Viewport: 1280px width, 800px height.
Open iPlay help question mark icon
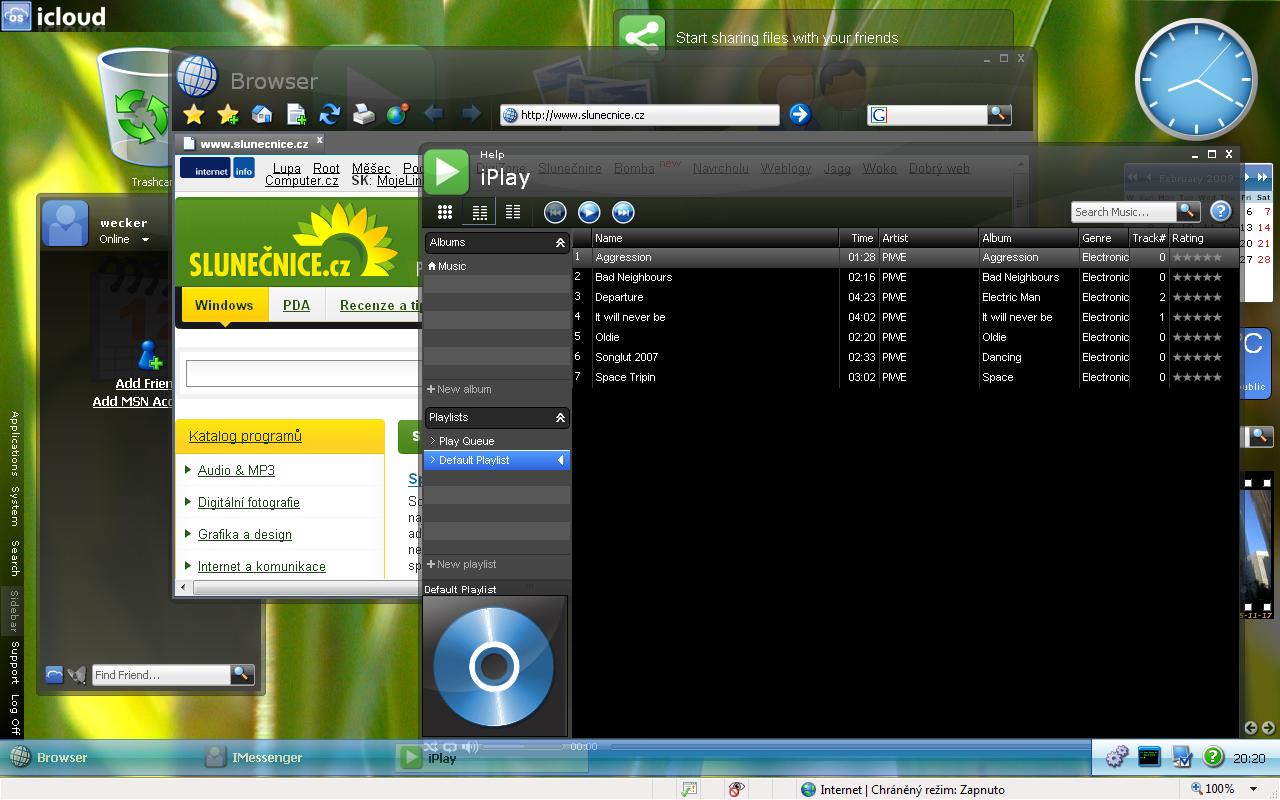(1220, 211)
